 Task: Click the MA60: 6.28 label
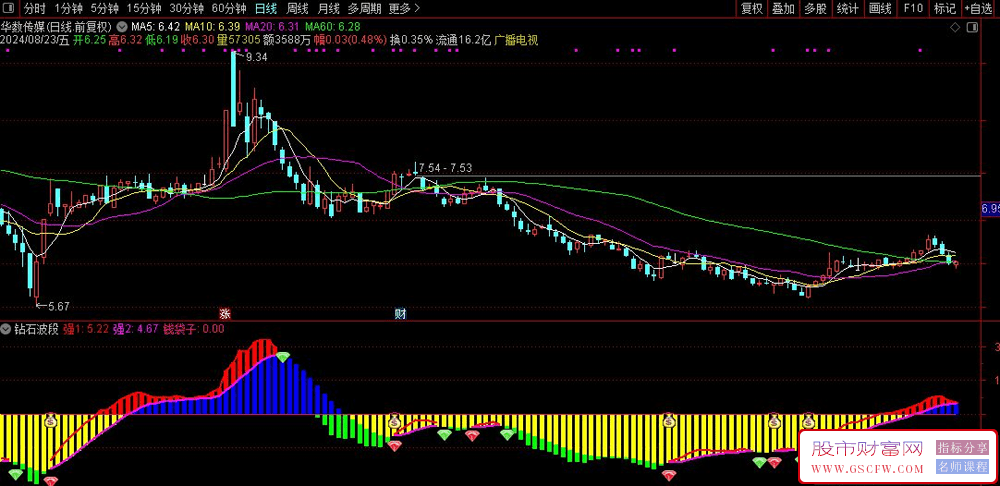click(333, 27)
